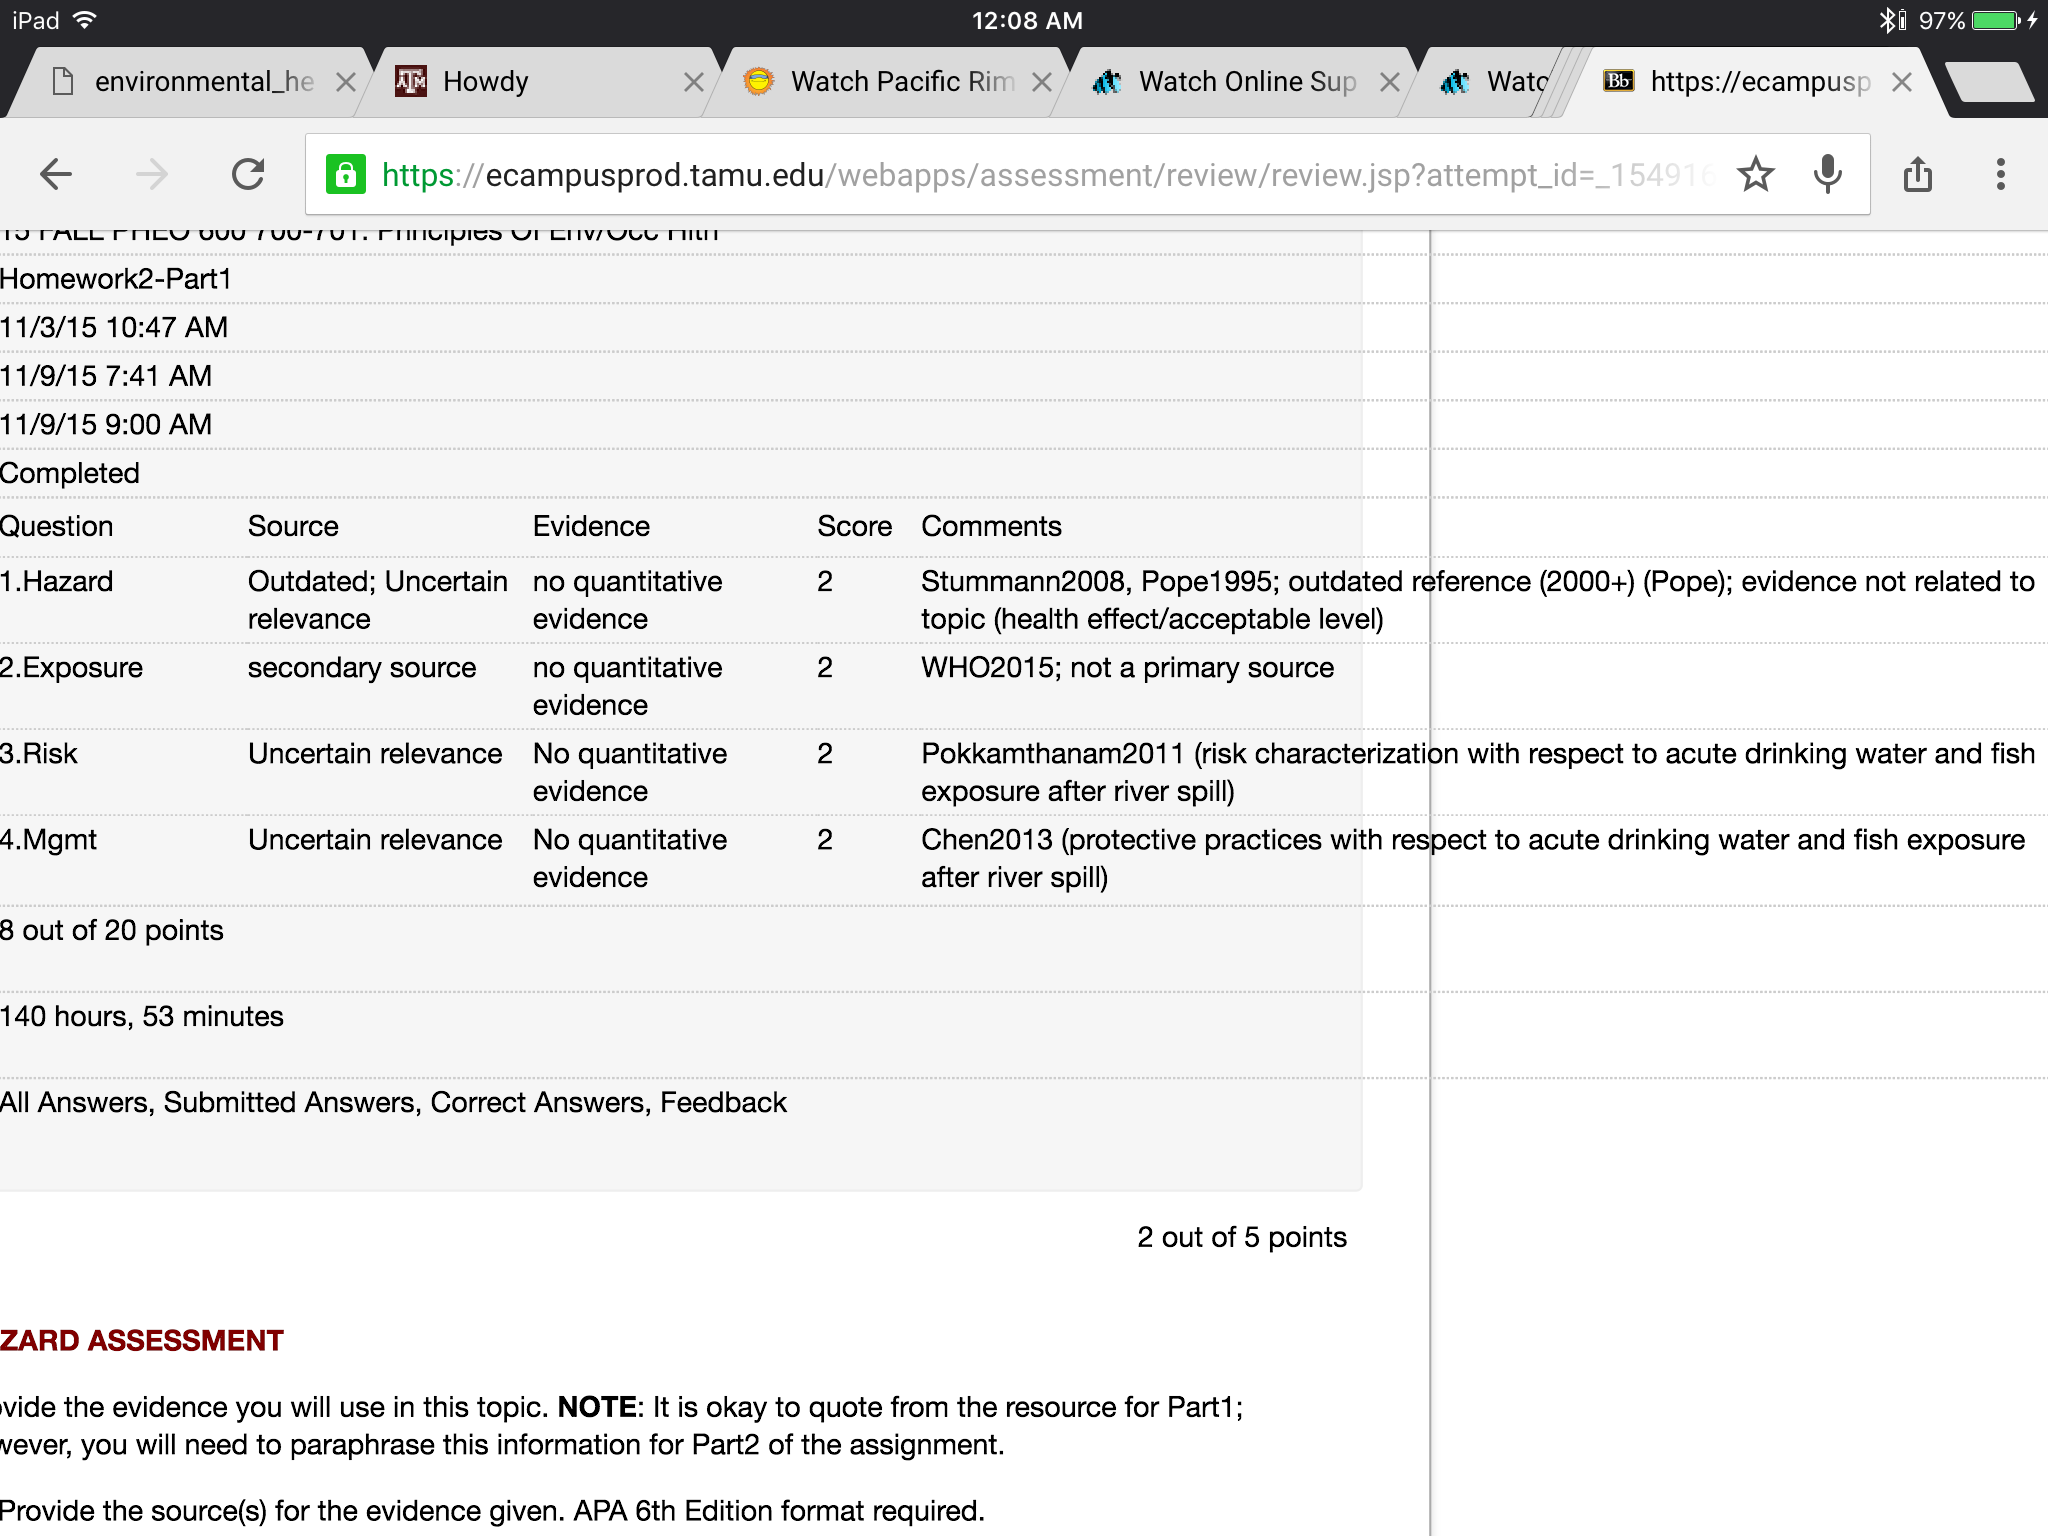The width and height of the screenshot is (2048, 1536).
Task: Close the environmental_he tab
Action: pos(345,82)
